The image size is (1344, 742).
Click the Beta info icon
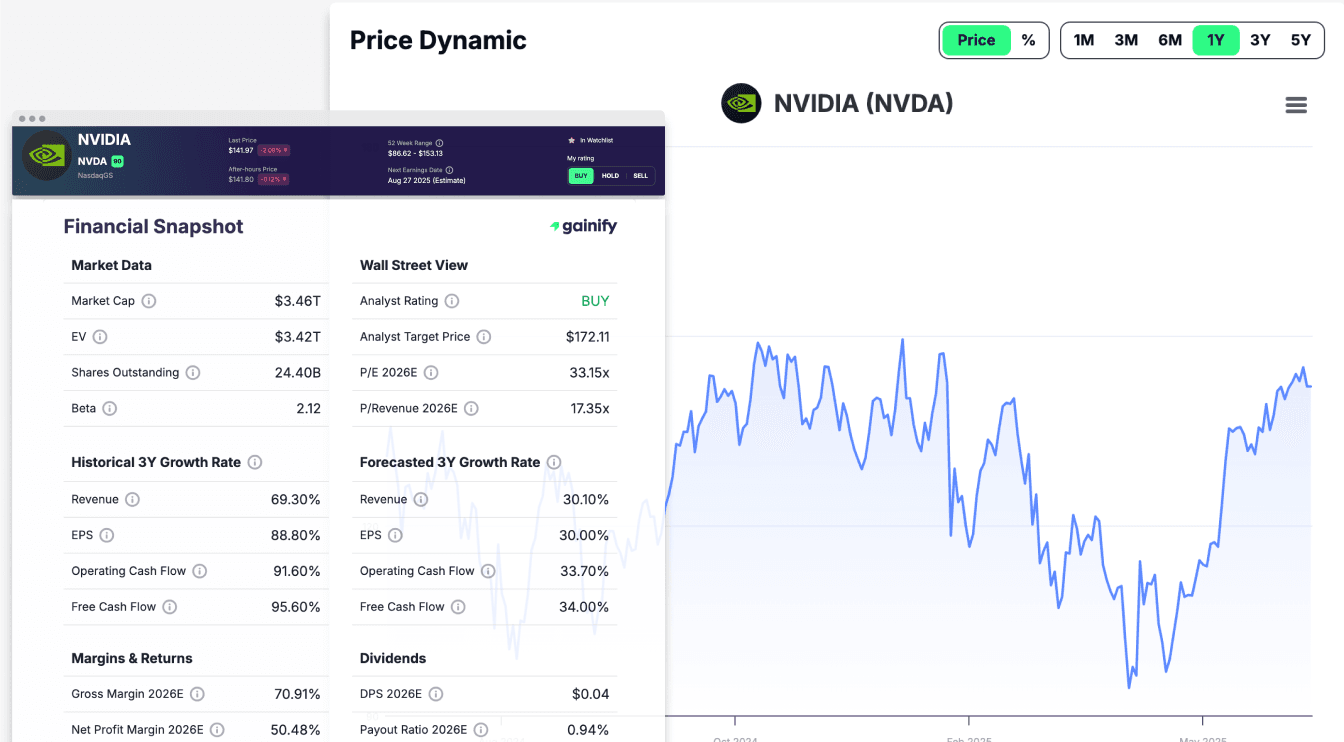[x=110, y=408]
